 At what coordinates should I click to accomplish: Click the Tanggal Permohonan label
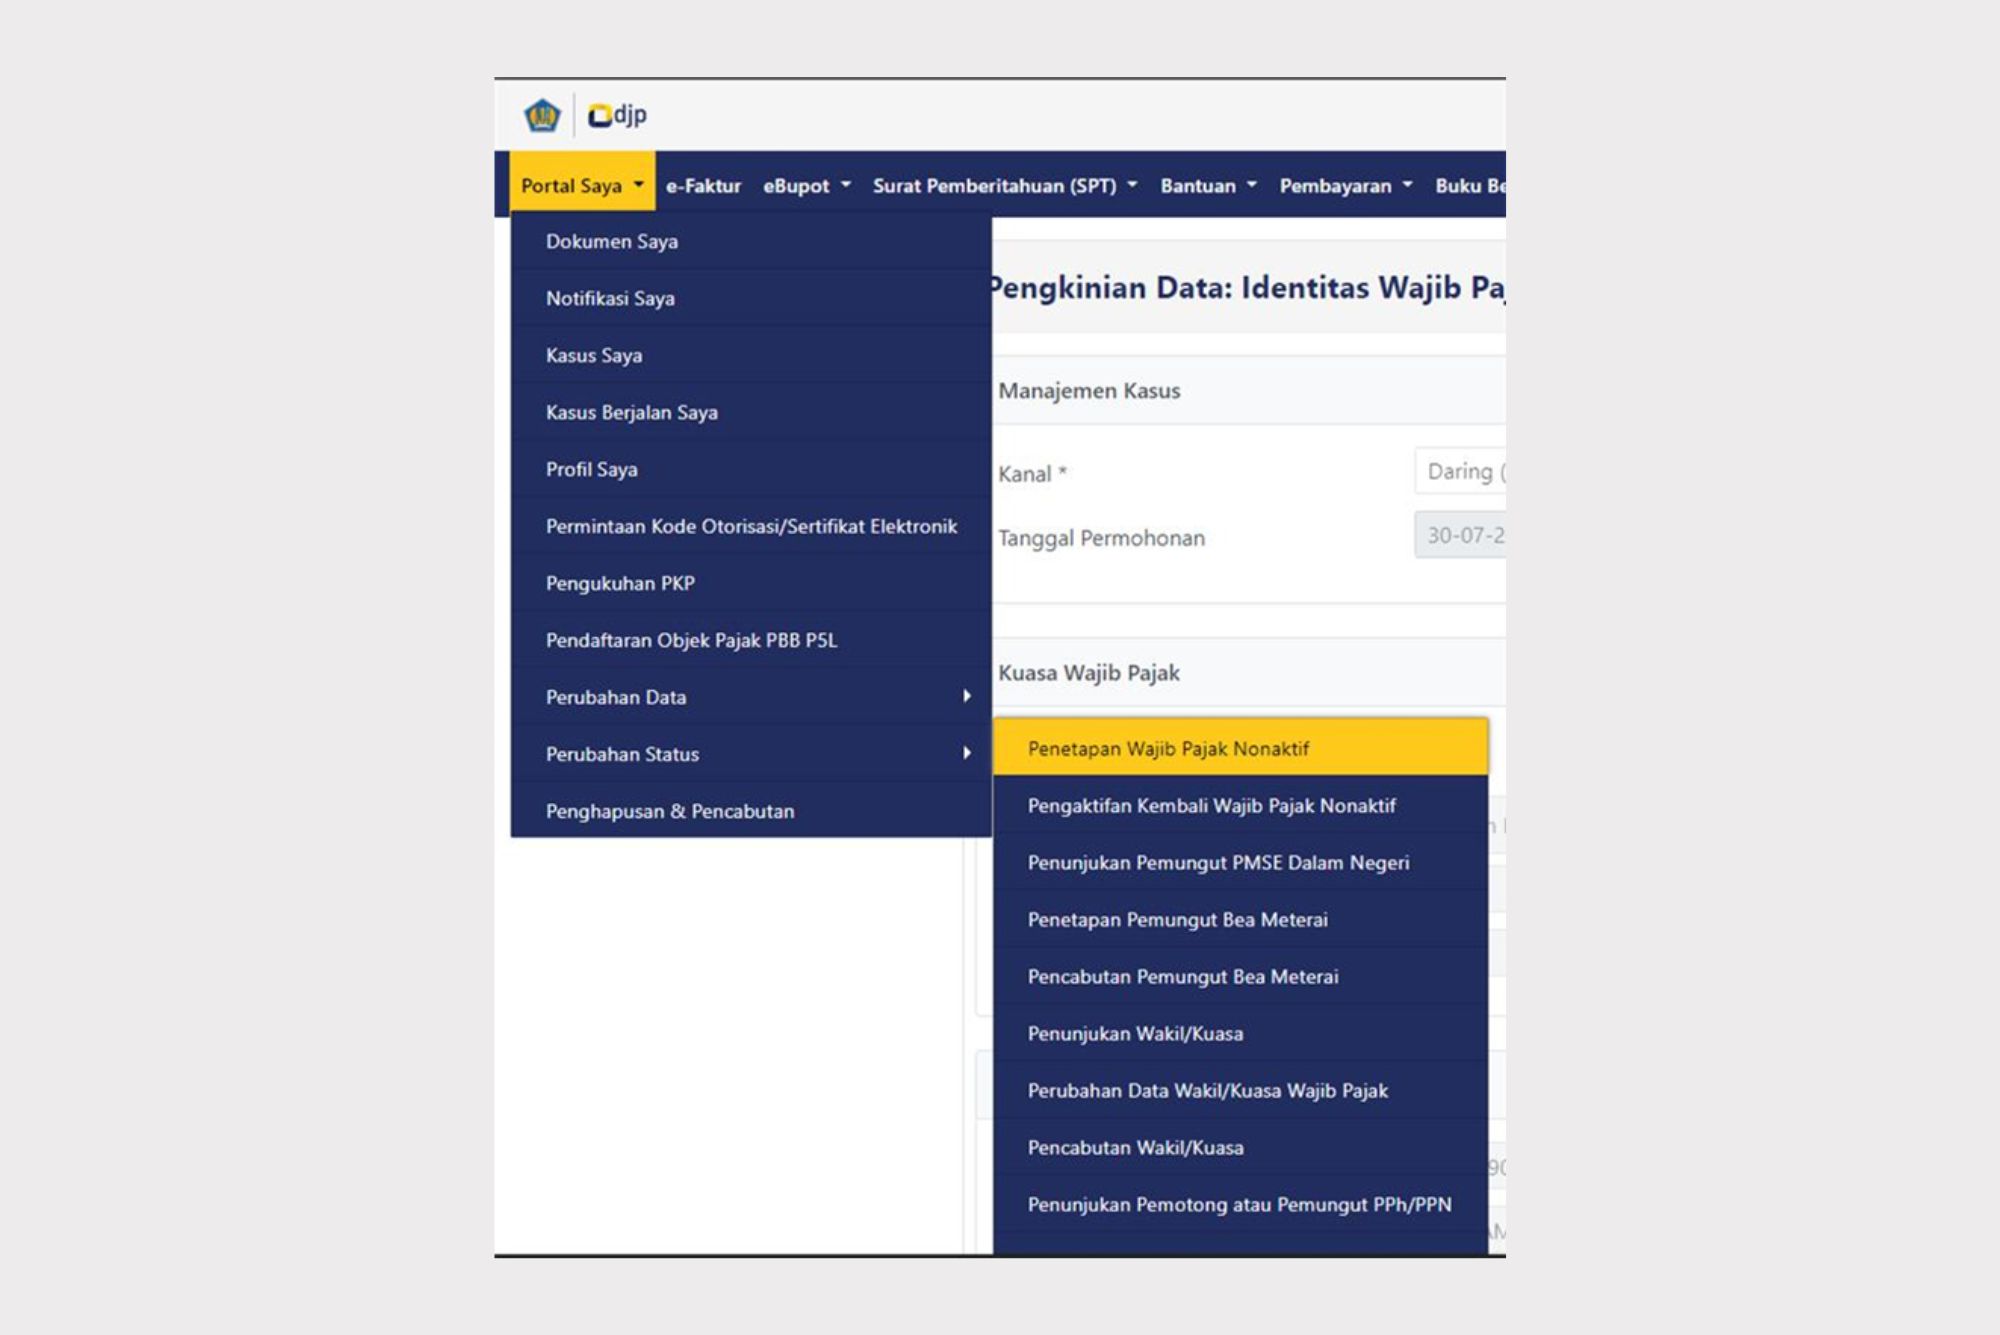(1101, 538)
